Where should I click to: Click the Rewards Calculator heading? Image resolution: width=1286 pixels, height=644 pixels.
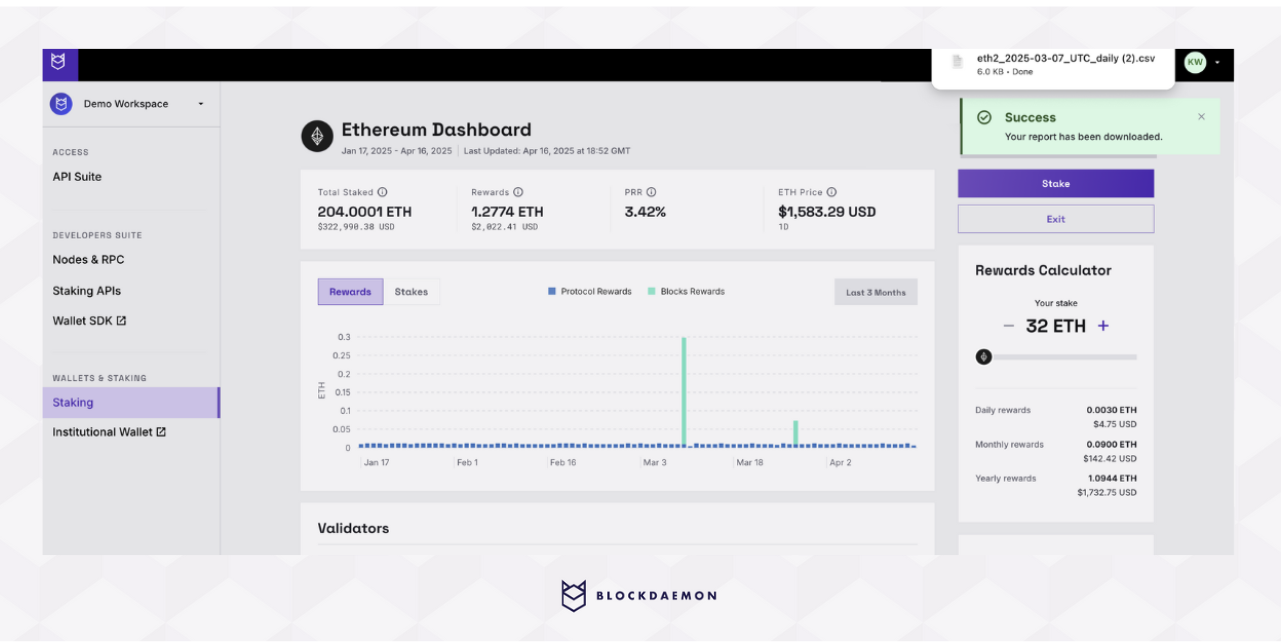[x=1043, y=270]
